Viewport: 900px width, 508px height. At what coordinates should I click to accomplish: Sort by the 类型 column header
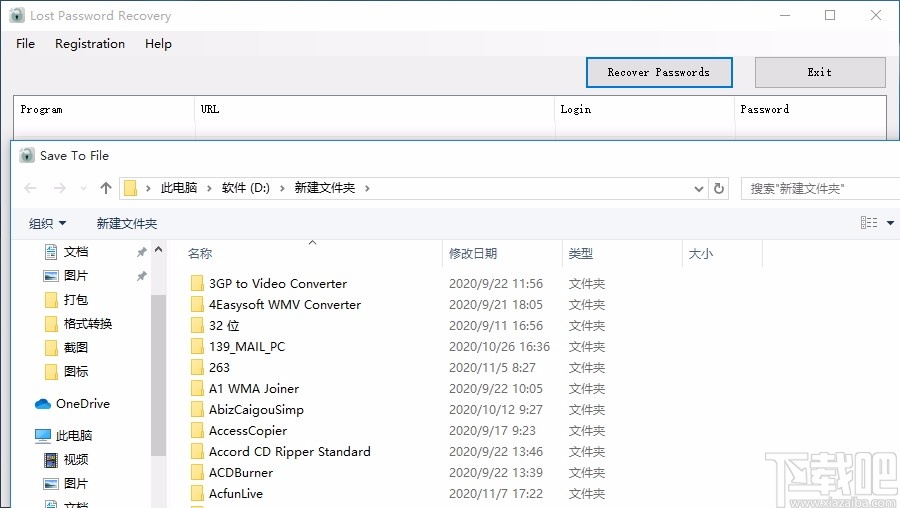(x=580, y=253)
